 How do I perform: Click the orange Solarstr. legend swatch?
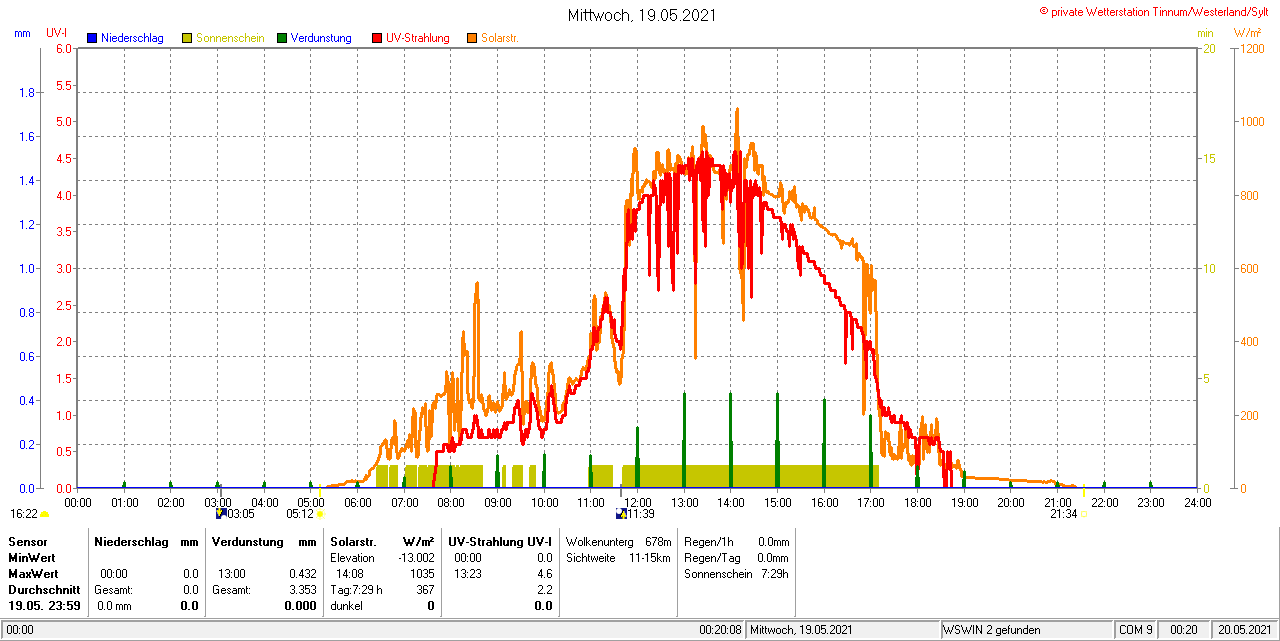coord(472,38)
